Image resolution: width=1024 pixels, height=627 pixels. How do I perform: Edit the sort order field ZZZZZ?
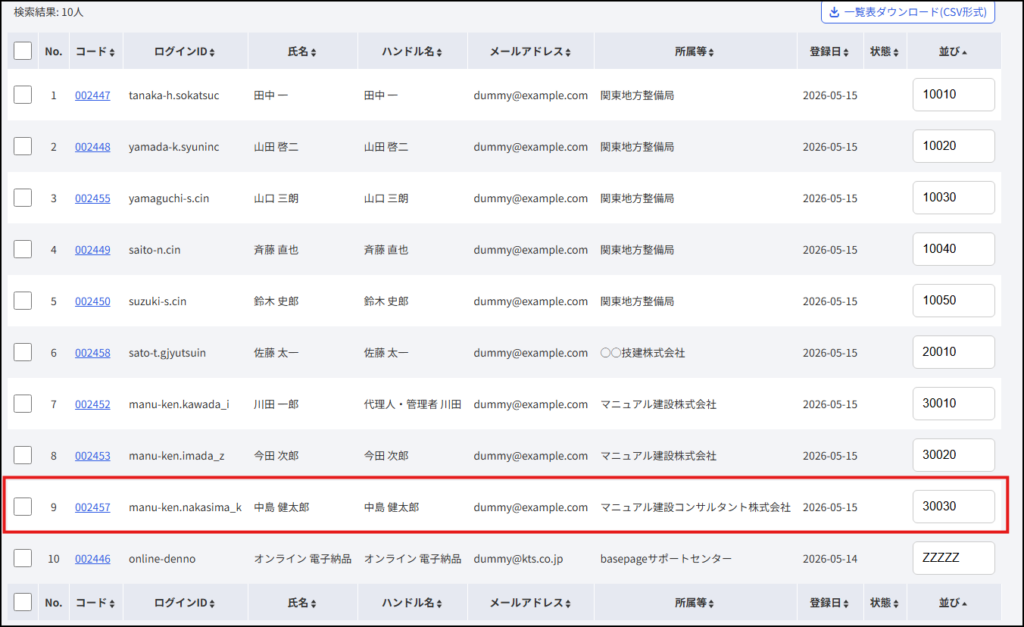point(953,558)
